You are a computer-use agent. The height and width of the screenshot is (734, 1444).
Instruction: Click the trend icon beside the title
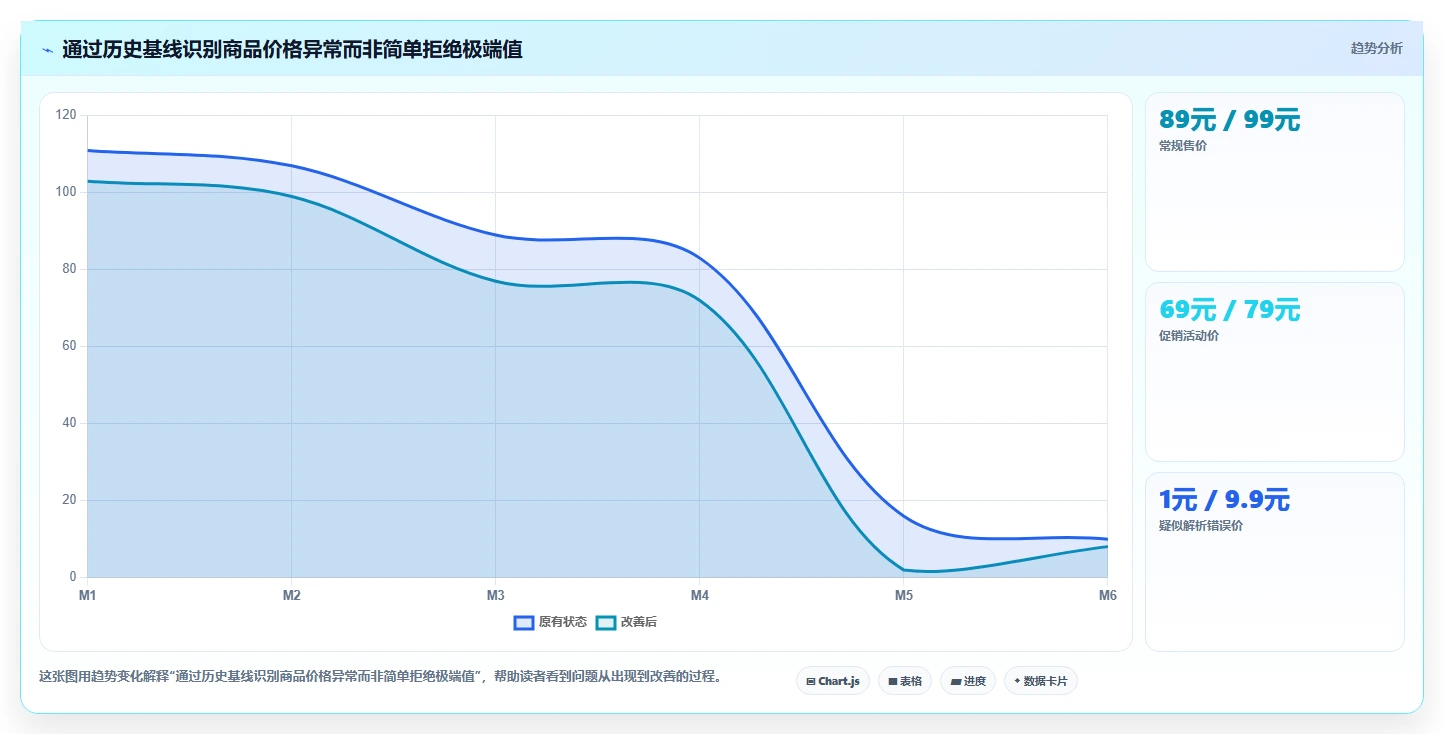(48, 50)
